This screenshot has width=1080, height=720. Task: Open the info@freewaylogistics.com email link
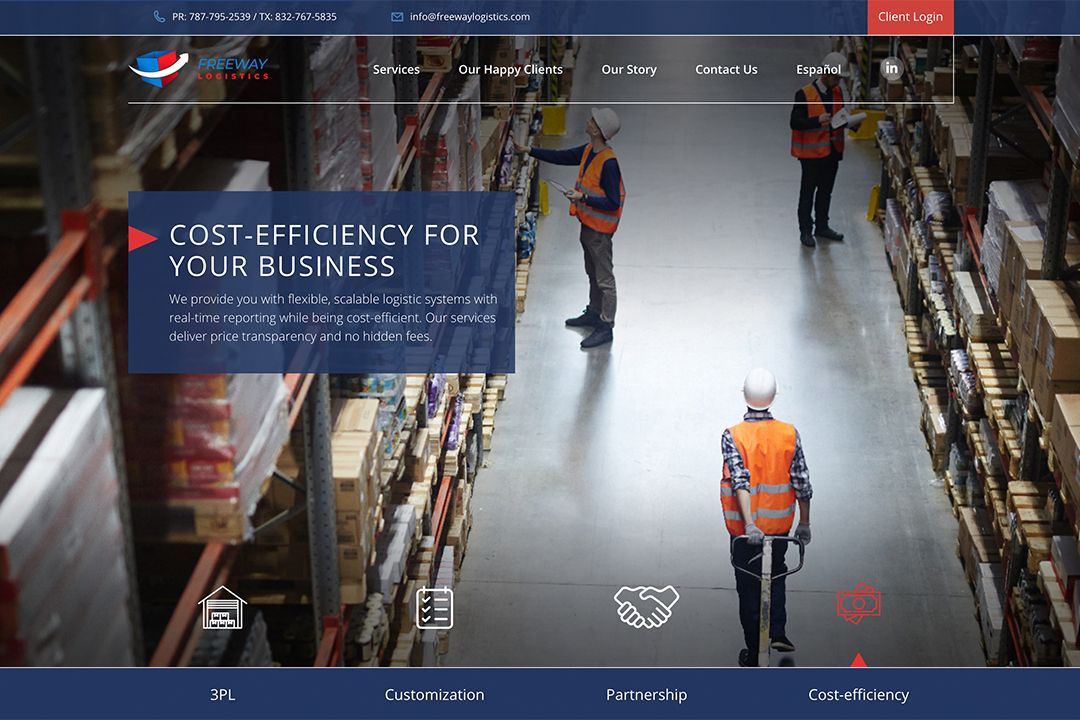coord(469,16)
